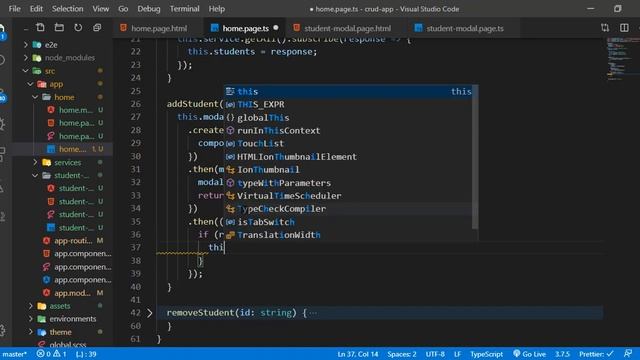Unfold the removeStudent method at line 42
This screenshot has width=640, height=360.
click(149, 313)
